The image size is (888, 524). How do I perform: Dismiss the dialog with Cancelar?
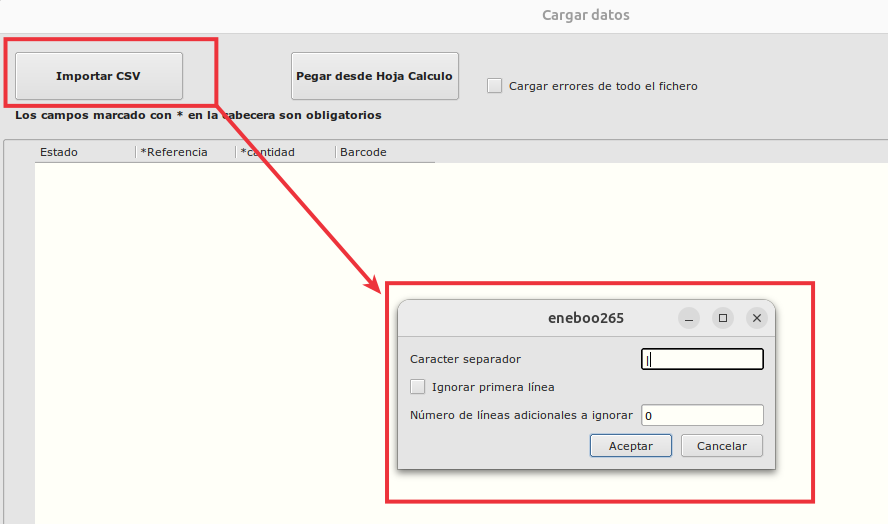pyautogui.click(x=721, y=446)
